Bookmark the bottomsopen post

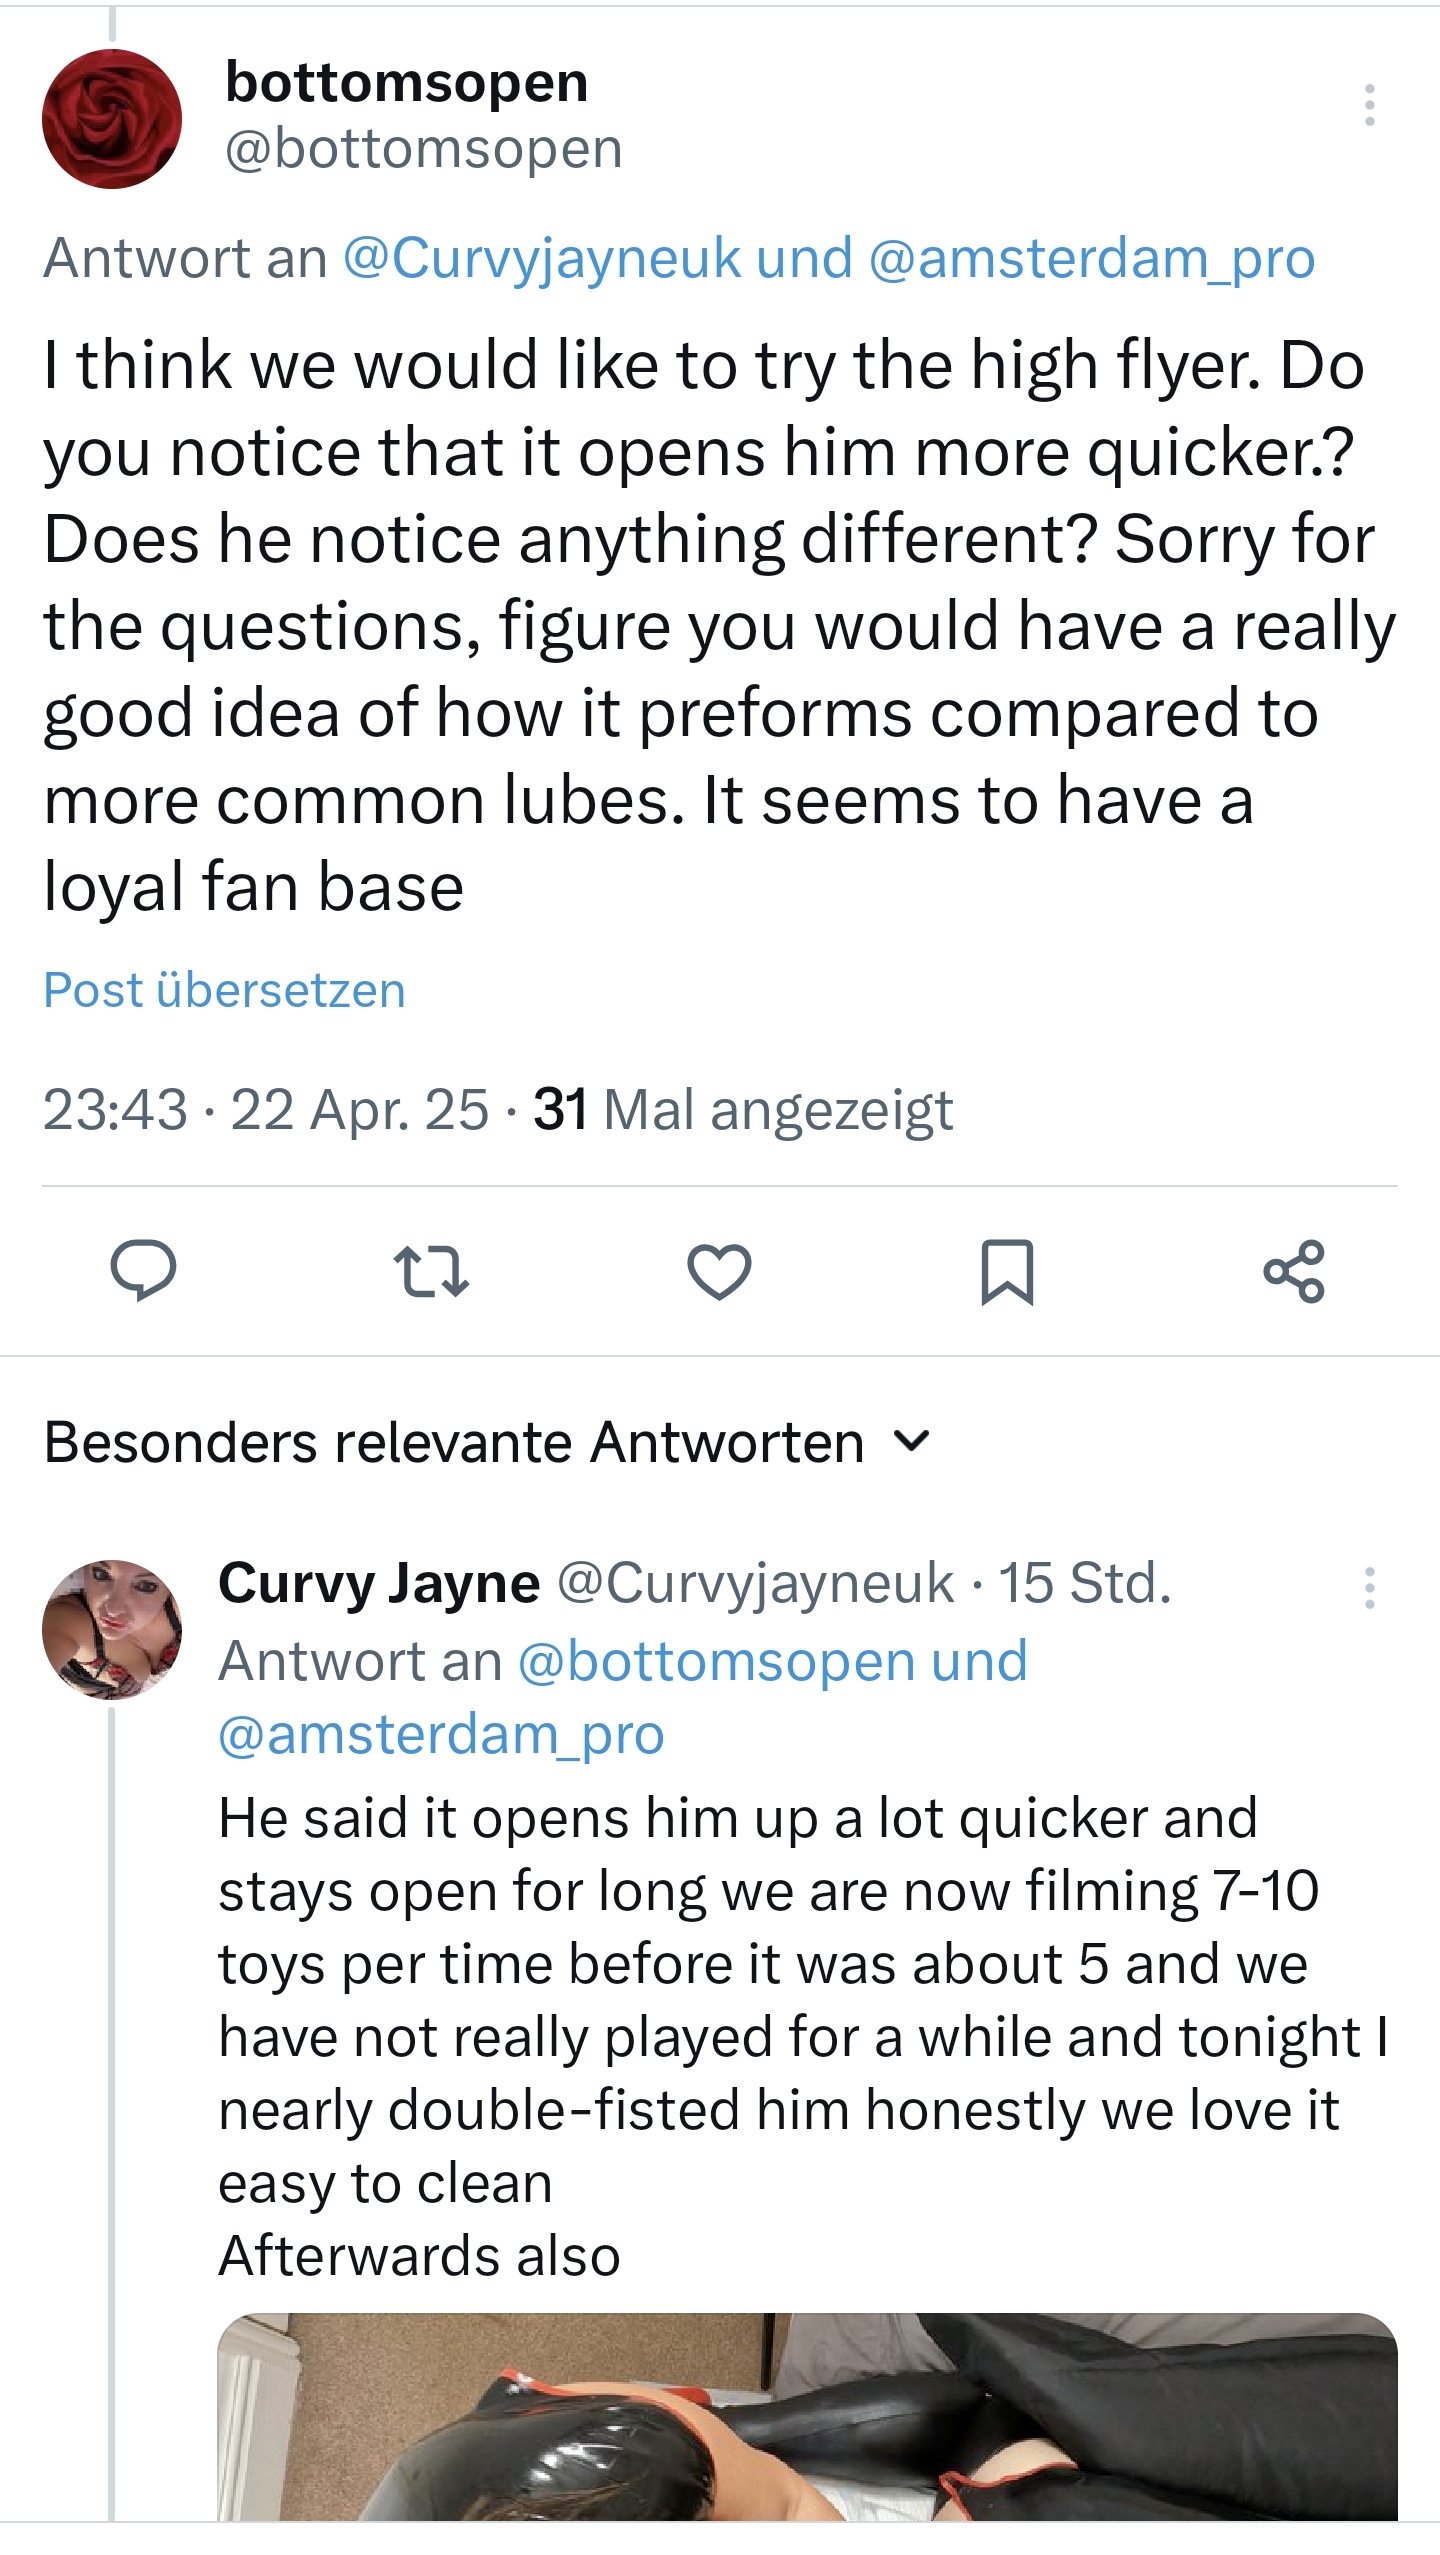(x=1006, y=1272)
